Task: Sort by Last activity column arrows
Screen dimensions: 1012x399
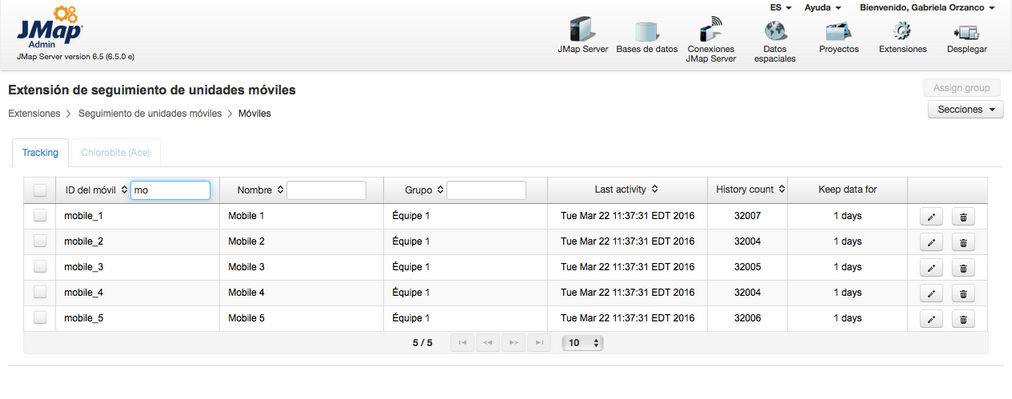Action: click(x=654, y=190)
